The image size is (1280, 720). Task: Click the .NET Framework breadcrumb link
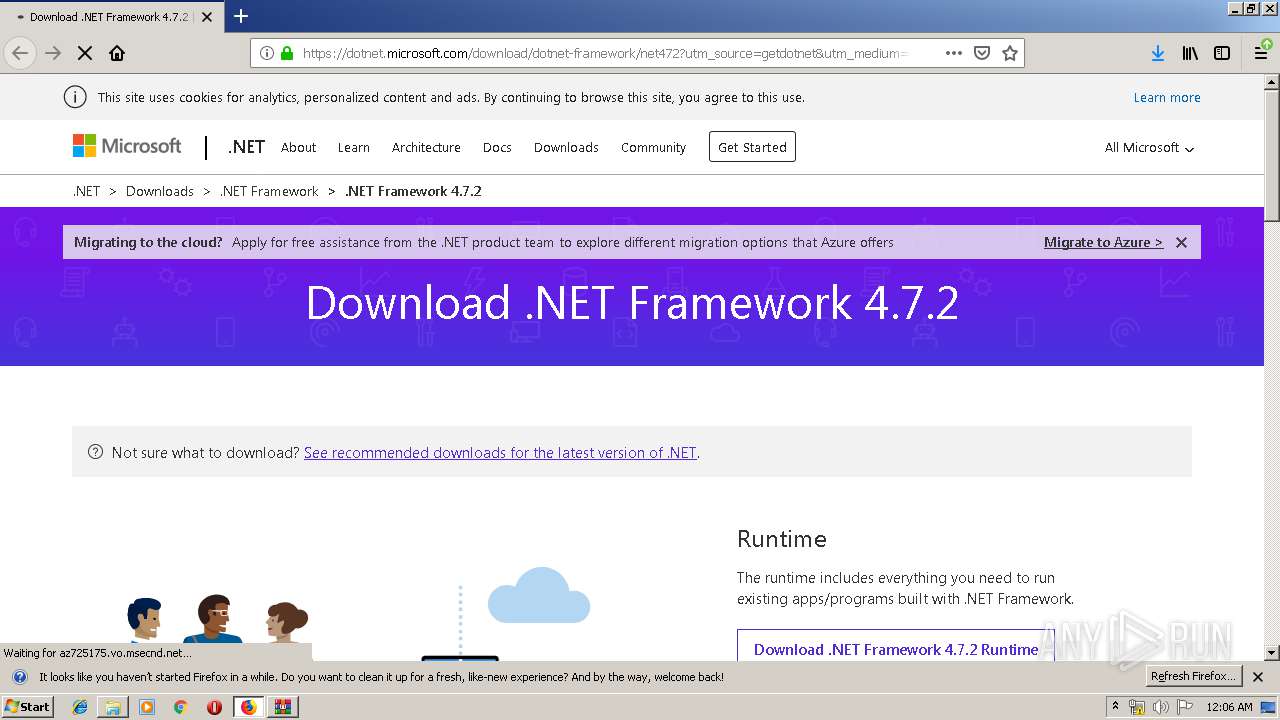pyautogui.click(x=269, y=191)
